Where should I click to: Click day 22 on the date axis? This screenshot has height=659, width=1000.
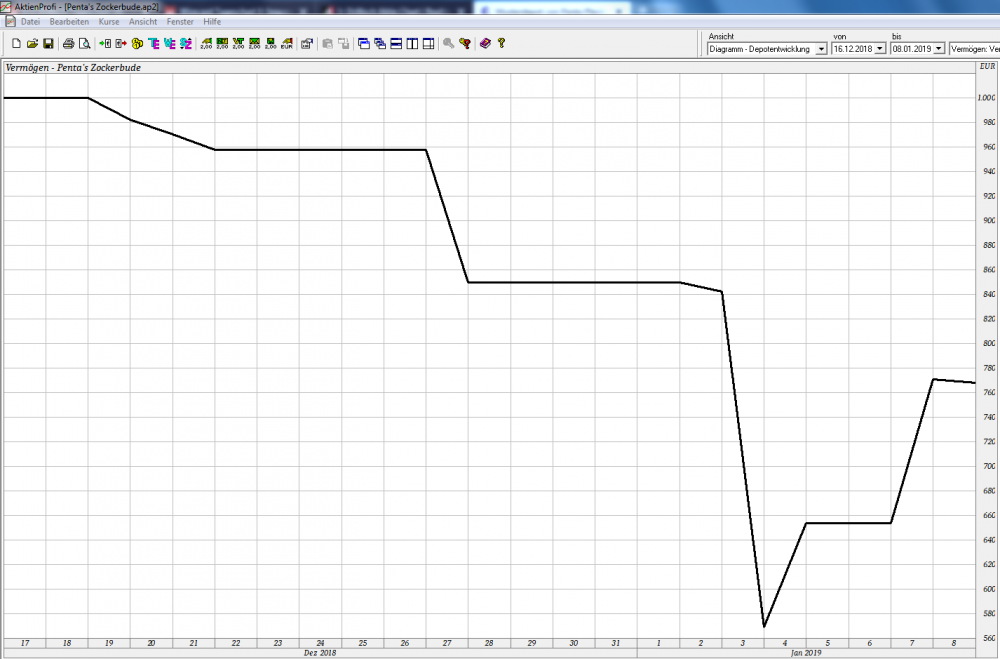pos(236,643)
